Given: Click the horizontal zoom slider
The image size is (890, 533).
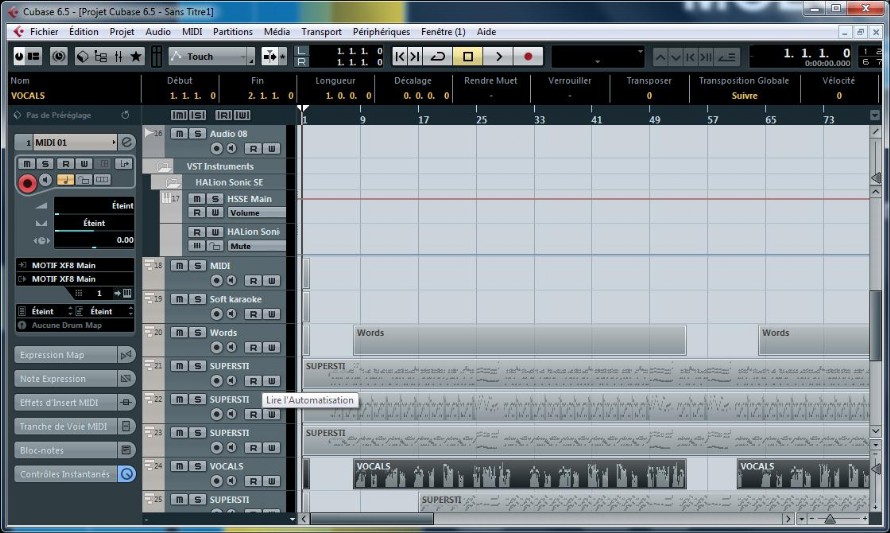Looking at the screenshot, I should coord(830,519).
